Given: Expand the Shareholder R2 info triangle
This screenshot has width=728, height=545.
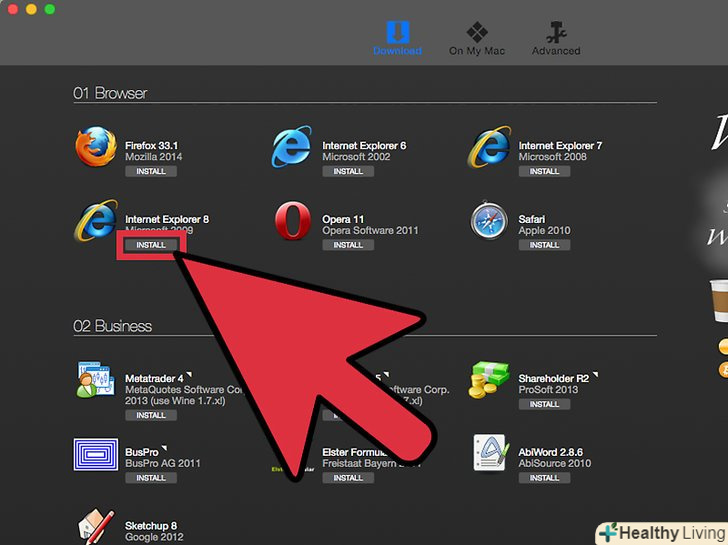Looking at the screenshot, I should click(x=595, y=375).
